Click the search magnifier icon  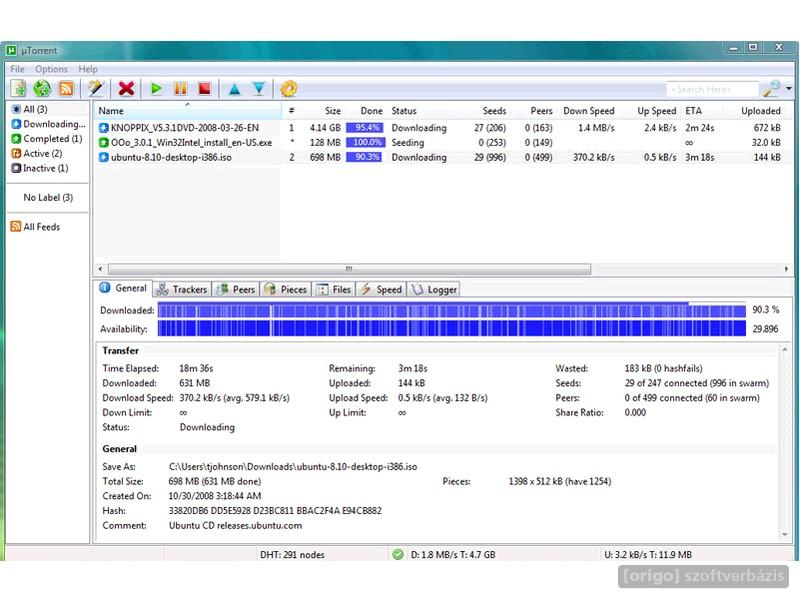pyautogui.click(x=771, y=89)
